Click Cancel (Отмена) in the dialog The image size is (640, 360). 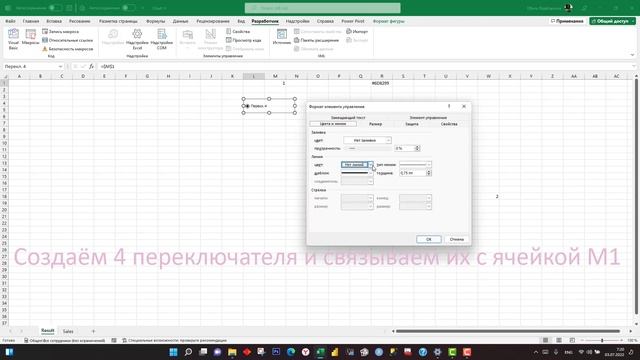[x=457, y=239]
